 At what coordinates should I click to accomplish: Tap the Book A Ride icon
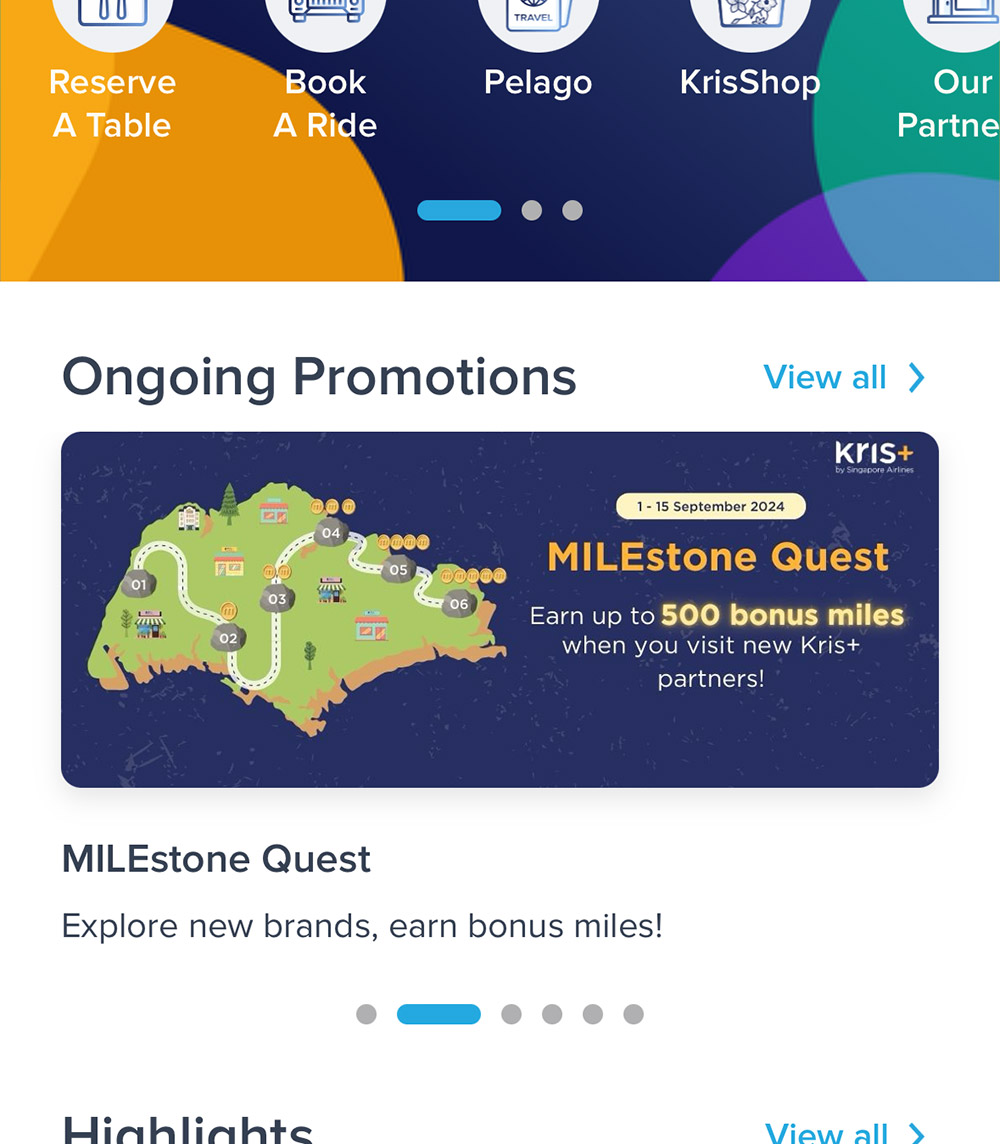pyautogui.click(x=326, y=20)
